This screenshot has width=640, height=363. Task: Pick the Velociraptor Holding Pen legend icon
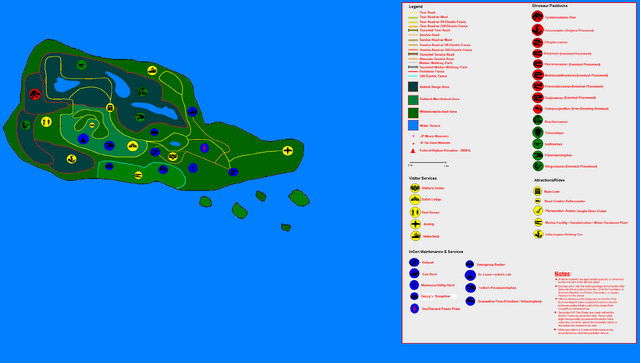coord(538,234)
